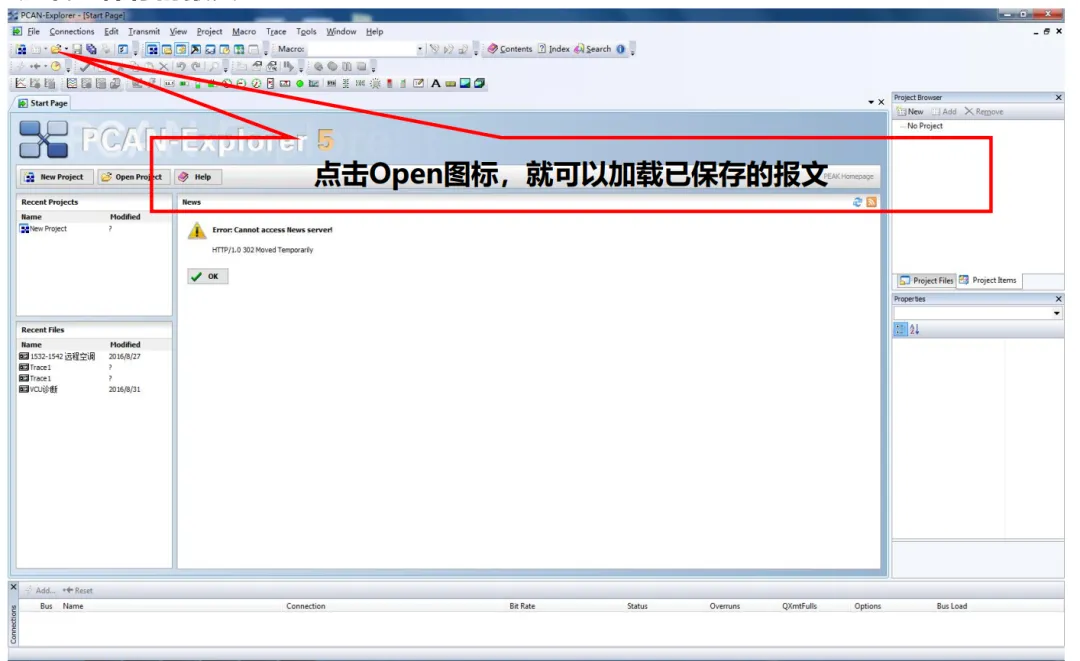Click the refresh News icon
Viewport: 1080px width, 661px height.
pos(858,202)
